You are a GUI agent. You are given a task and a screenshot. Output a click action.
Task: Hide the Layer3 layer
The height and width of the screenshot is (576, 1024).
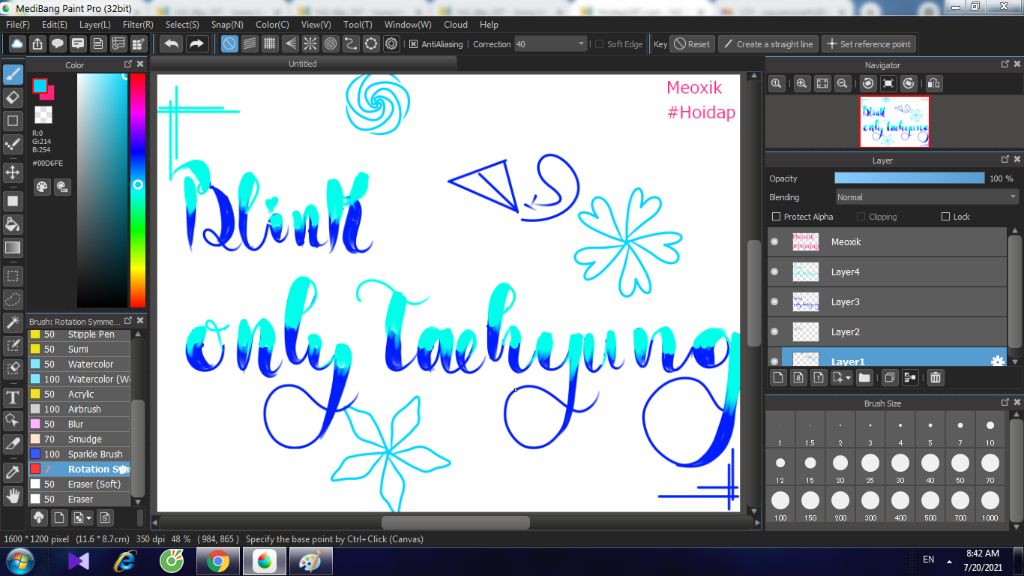[775, 302]
